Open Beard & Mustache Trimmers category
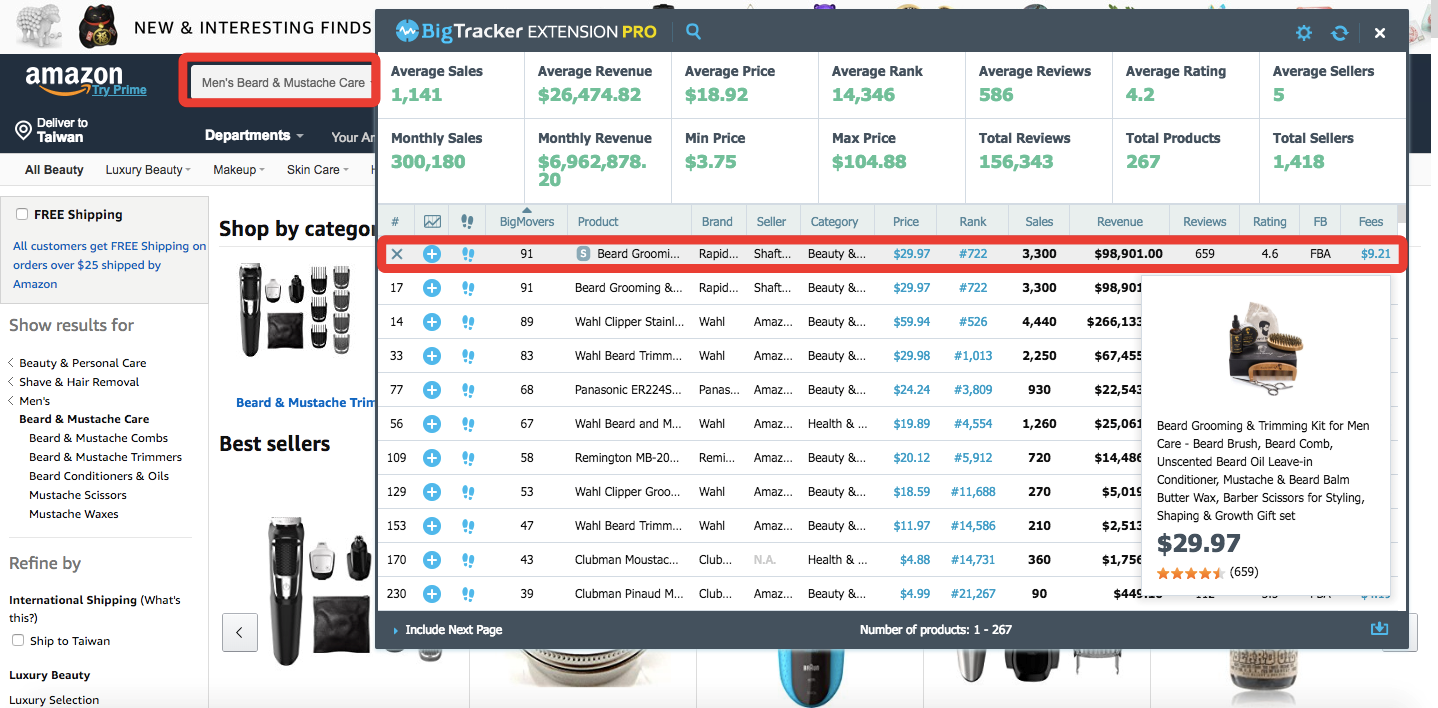 (x=105, y=457)
